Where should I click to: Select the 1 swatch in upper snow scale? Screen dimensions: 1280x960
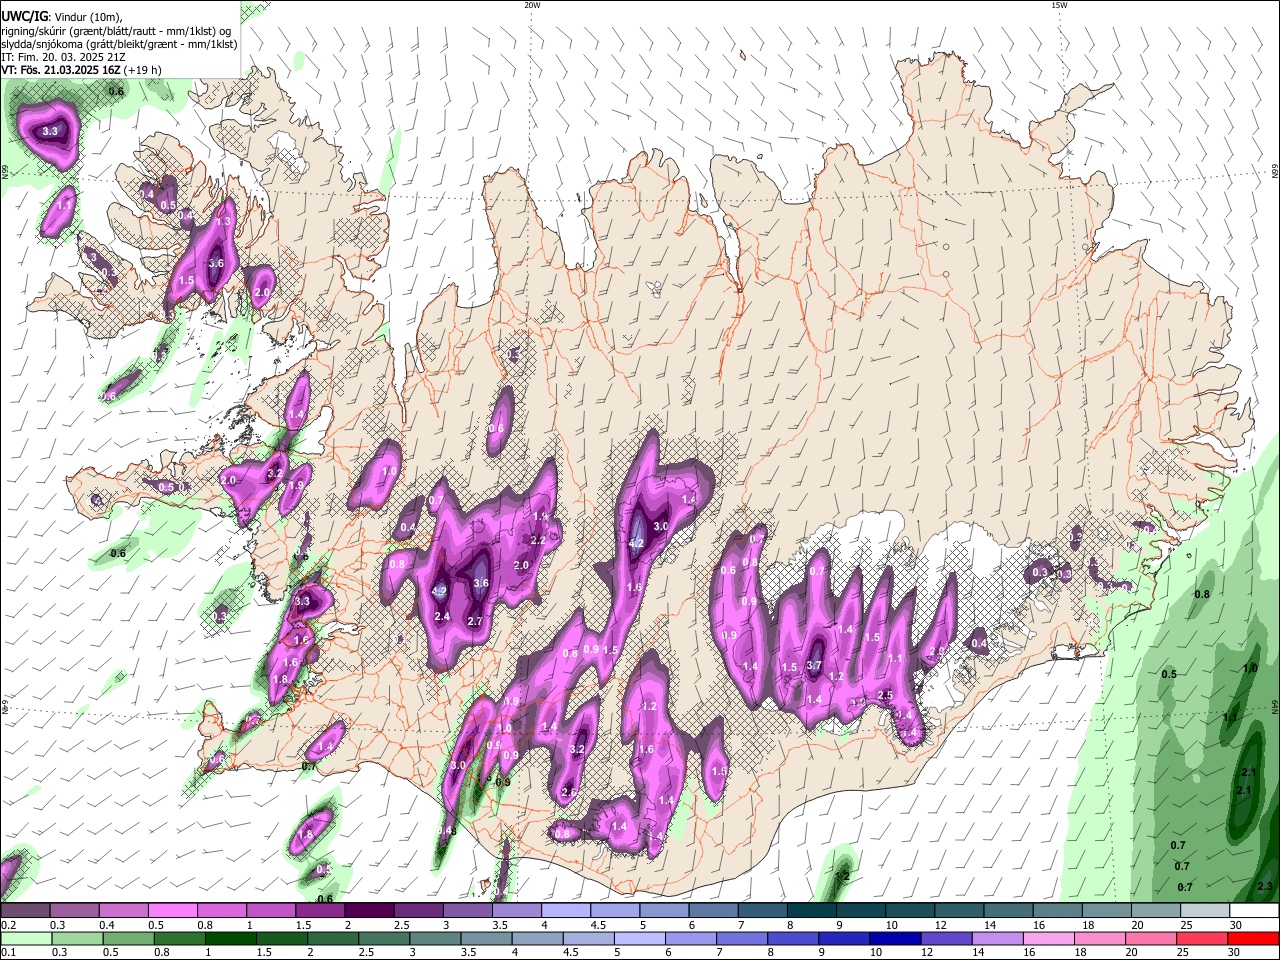coord(270,911)
